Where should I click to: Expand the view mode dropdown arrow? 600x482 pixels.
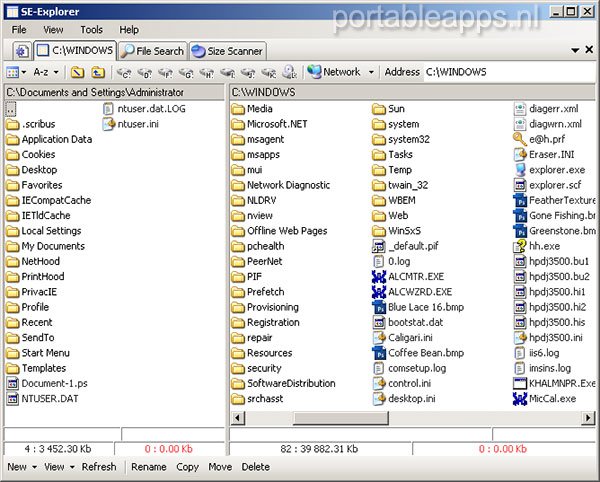coord(24,72)
